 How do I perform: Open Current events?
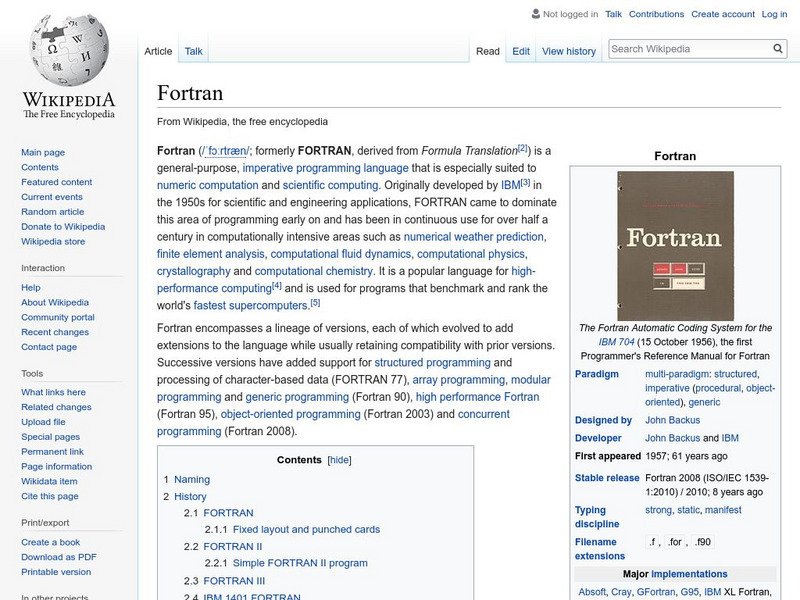[52, 196]
